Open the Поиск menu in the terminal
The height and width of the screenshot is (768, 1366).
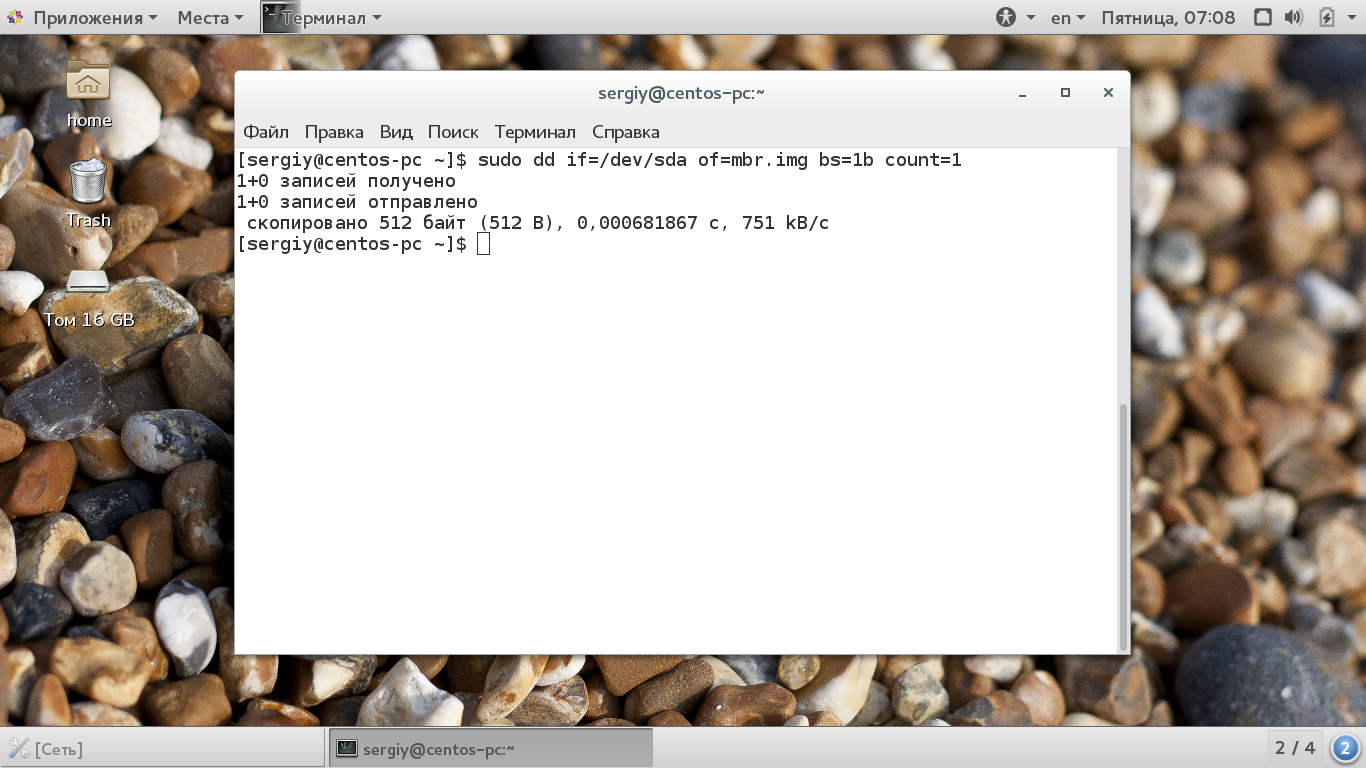(x=452, y=131)
